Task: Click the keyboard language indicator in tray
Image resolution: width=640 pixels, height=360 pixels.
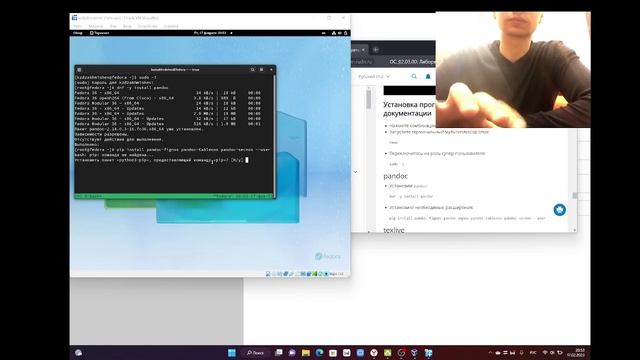Action: tap(533, 353)
